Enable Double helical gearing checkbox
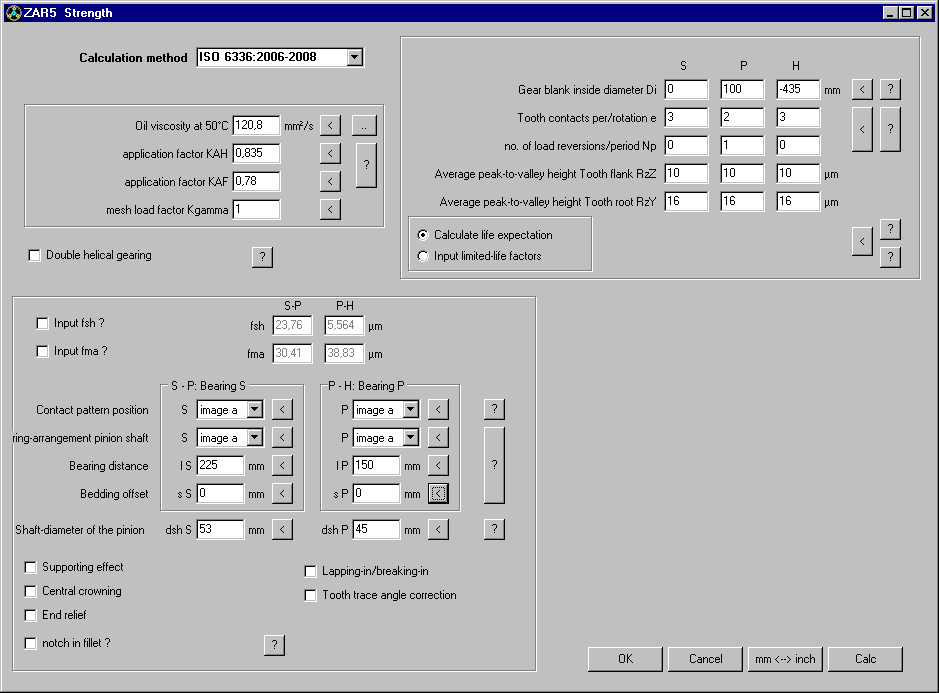Viewport: 939px width, 693px height. 36,256
